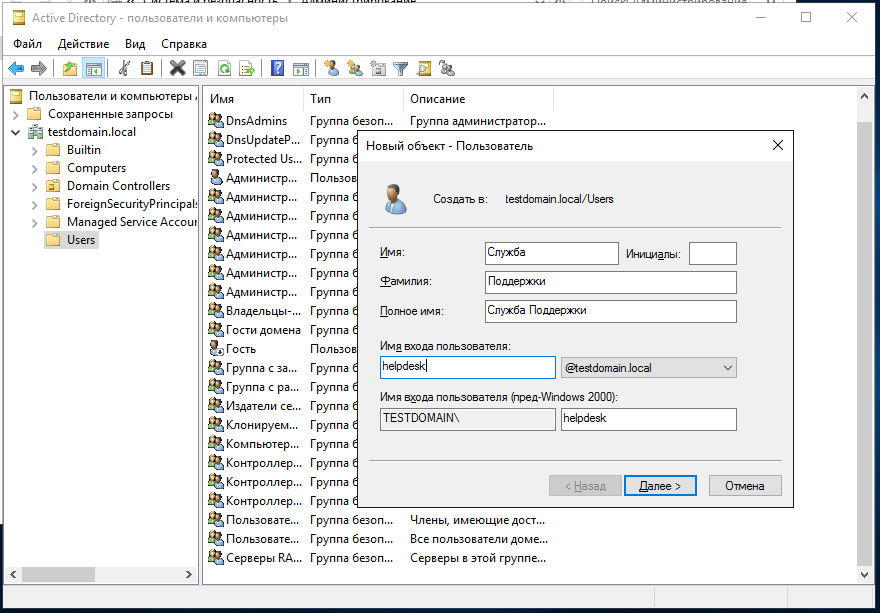Image resolution: width=880 pixels, height=613 pixels.
Task: Click the Delete (X) toolbar icon
Action: coord(177,69)
